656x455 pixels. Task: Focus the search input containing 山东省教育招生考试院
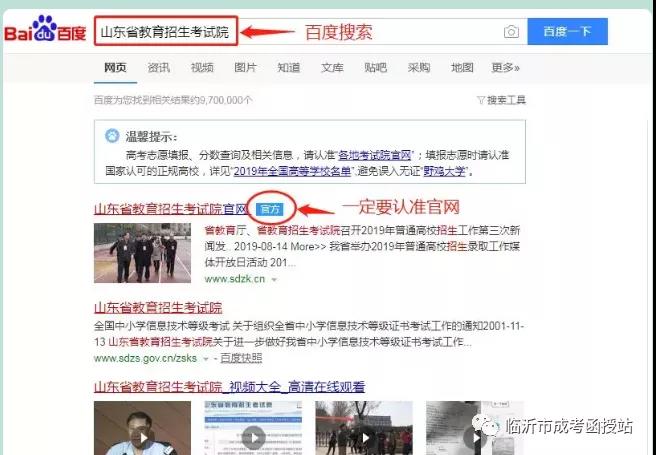(310, 31)
